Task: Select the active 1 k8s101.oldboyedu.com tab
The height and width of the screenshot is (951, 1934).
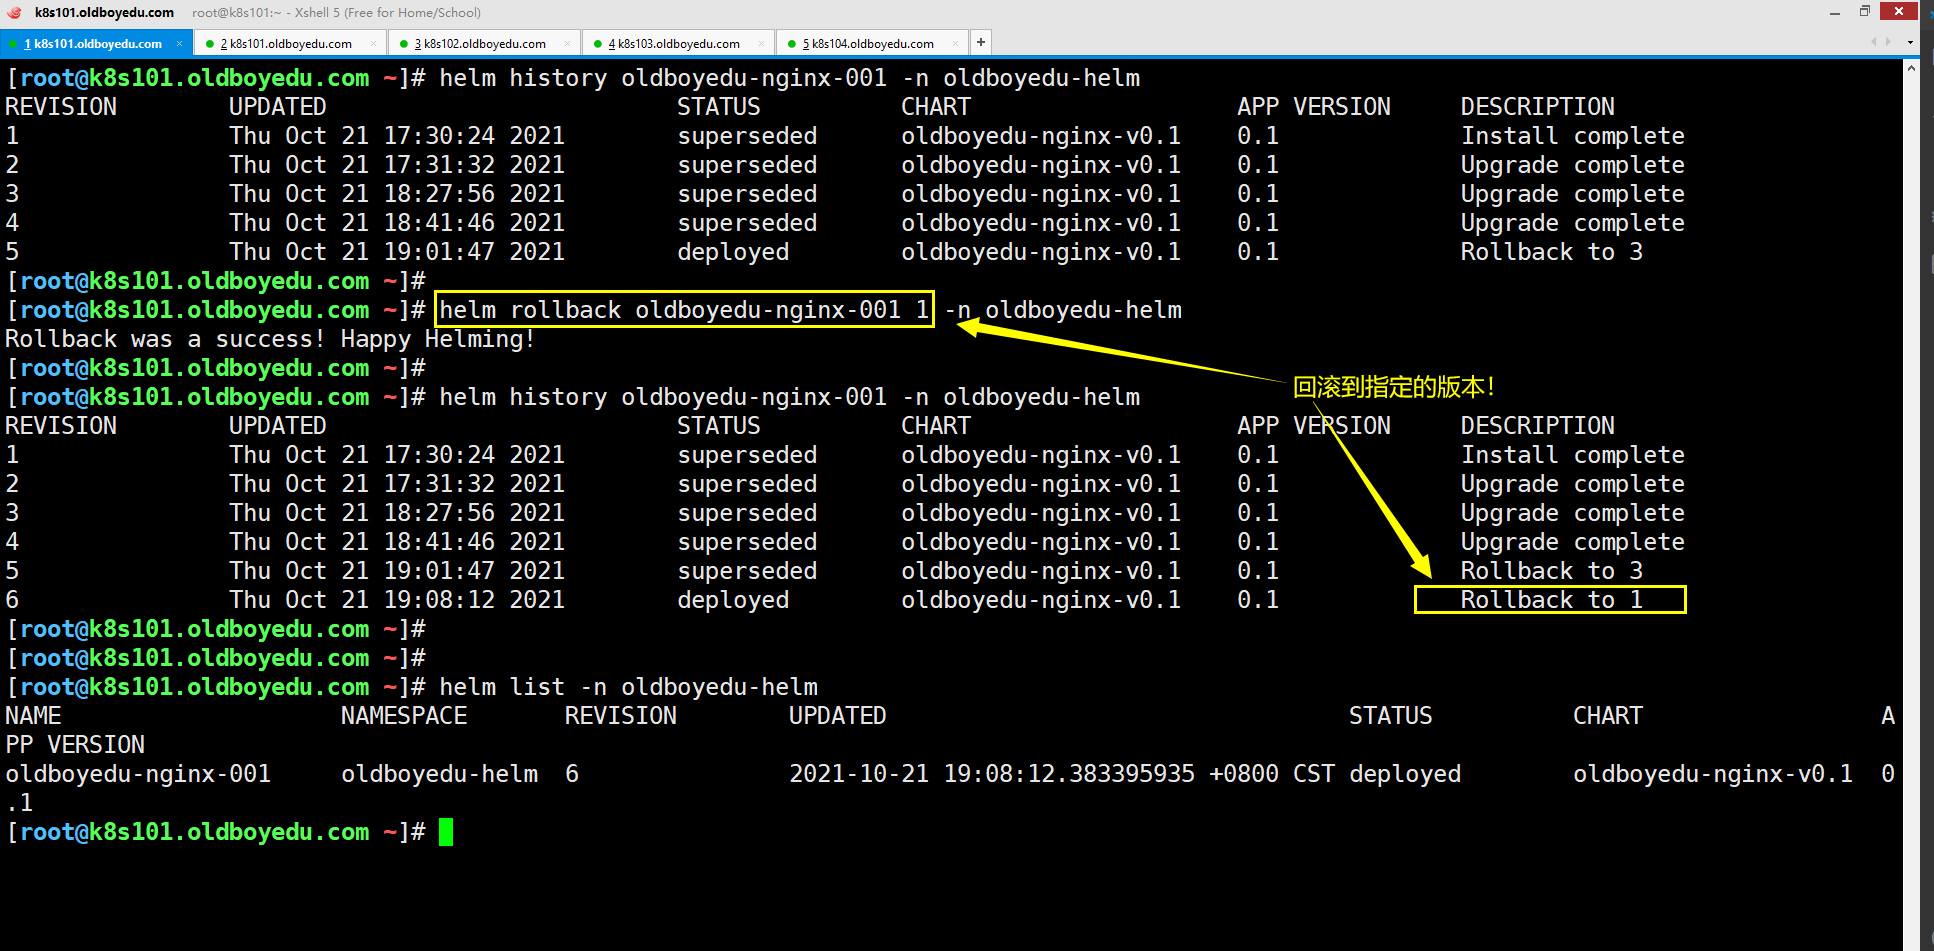Action: (92, 44)
